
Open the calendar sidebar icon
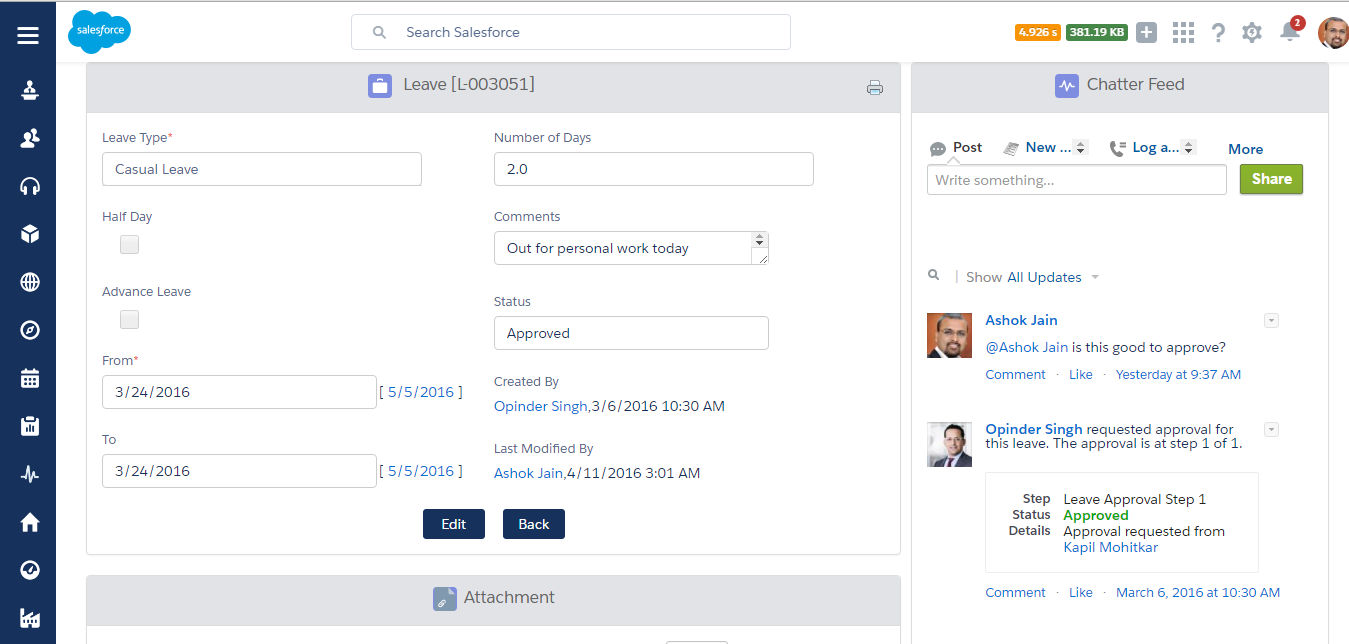30,378
